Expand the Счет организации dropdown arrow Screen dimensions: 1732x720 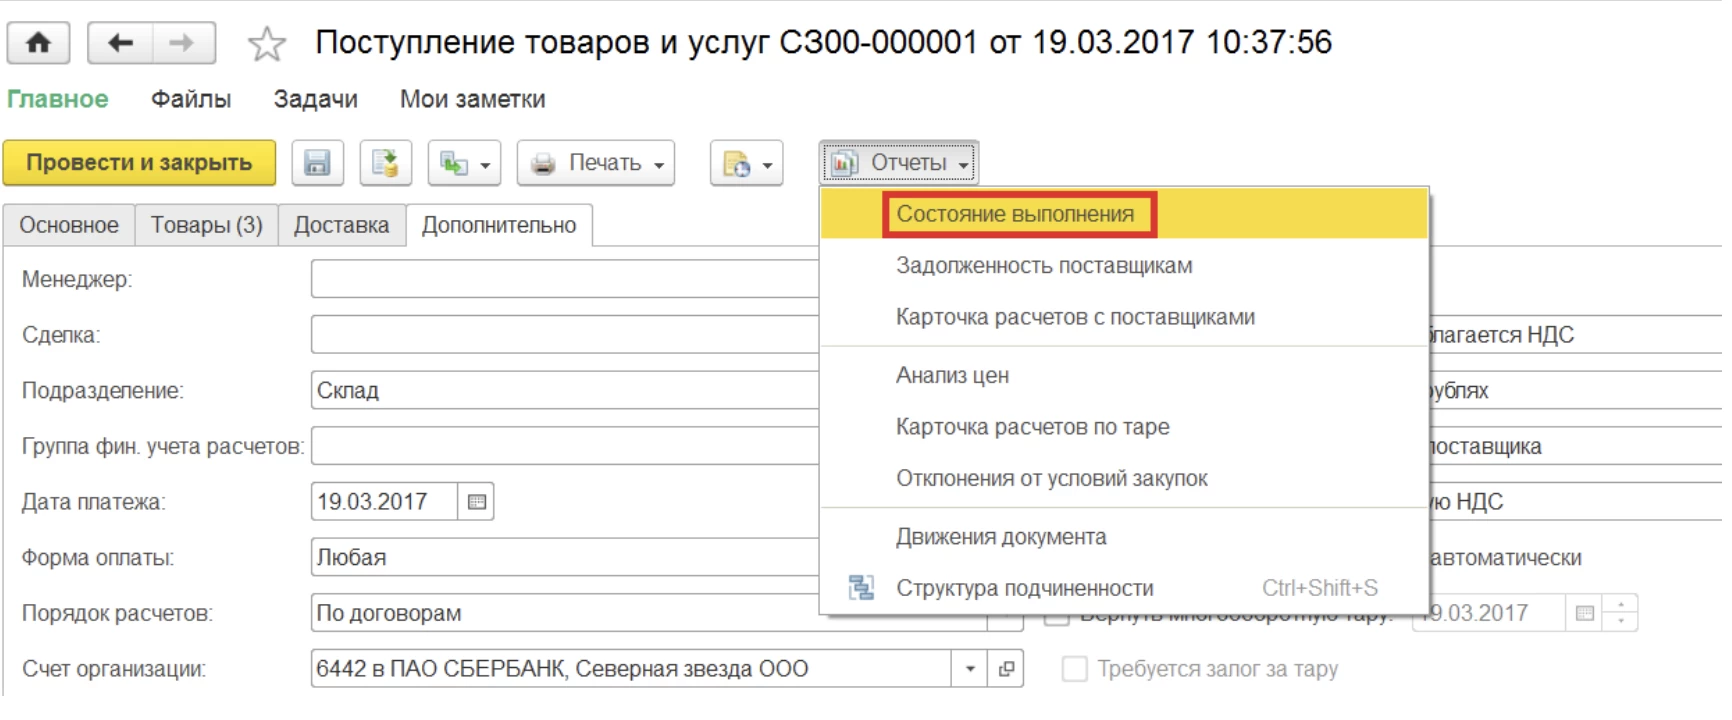tap(969, 669)
